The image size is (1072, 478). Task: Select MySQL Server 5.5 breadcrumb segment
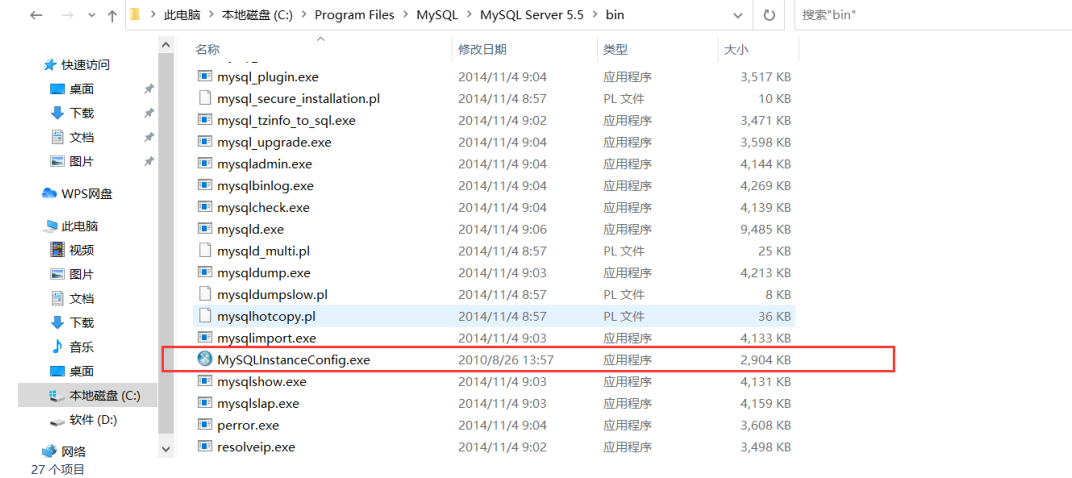tap(532, 15)
